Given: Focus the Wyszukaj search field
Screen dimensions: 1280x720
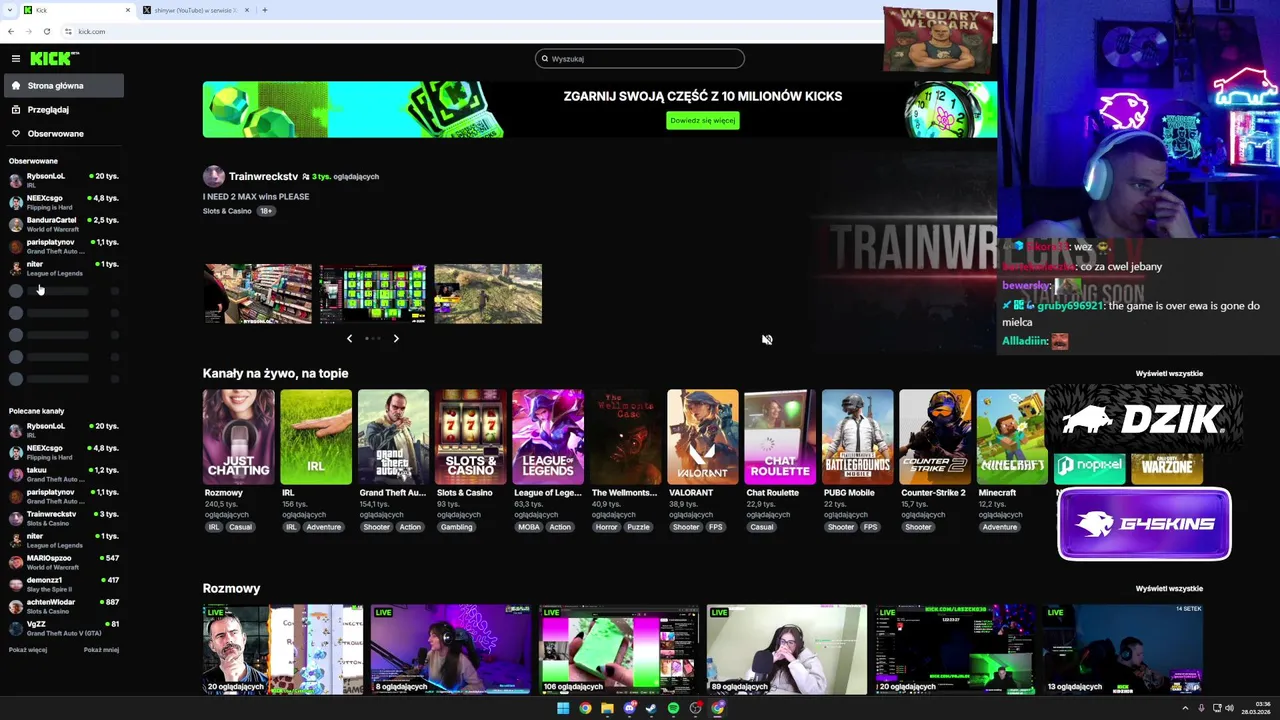Looking at the screenshot, I should point(640,59).
